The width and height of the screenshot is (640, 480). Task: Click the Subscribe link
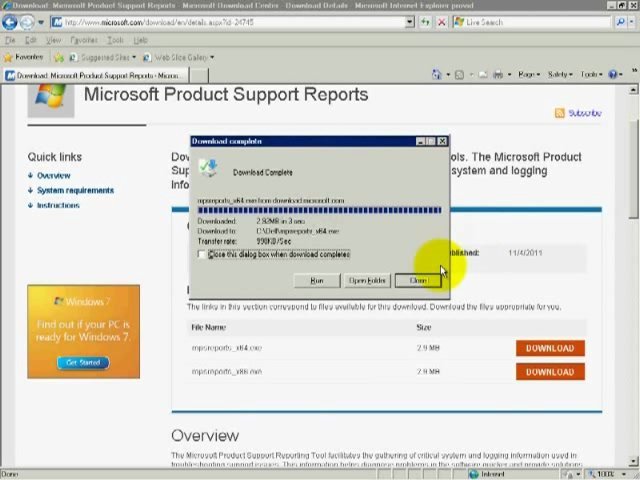(x=585, y=113)
